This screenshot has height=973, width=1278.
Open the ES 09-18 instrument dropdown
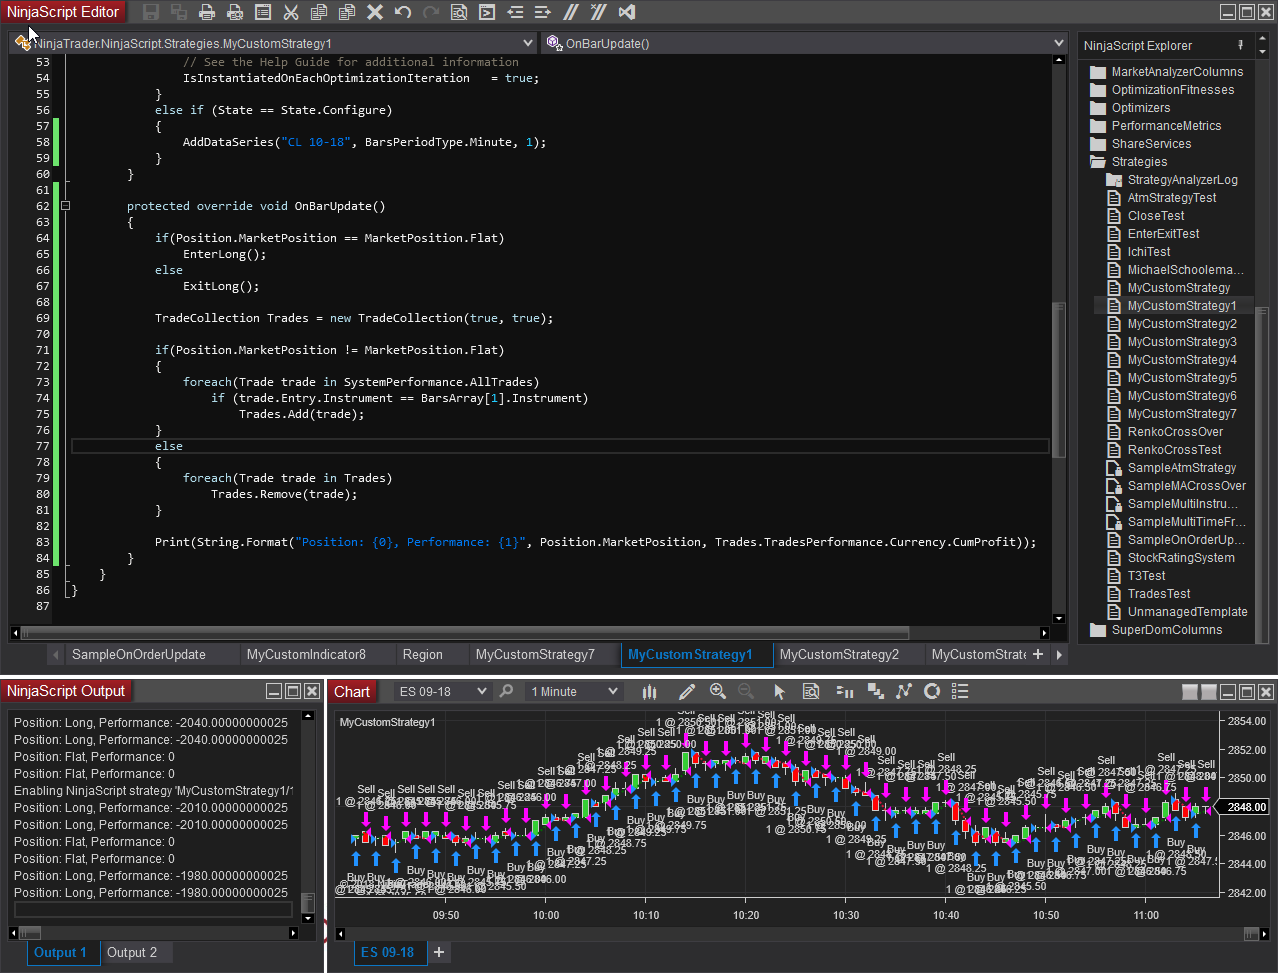click(481, 691)
